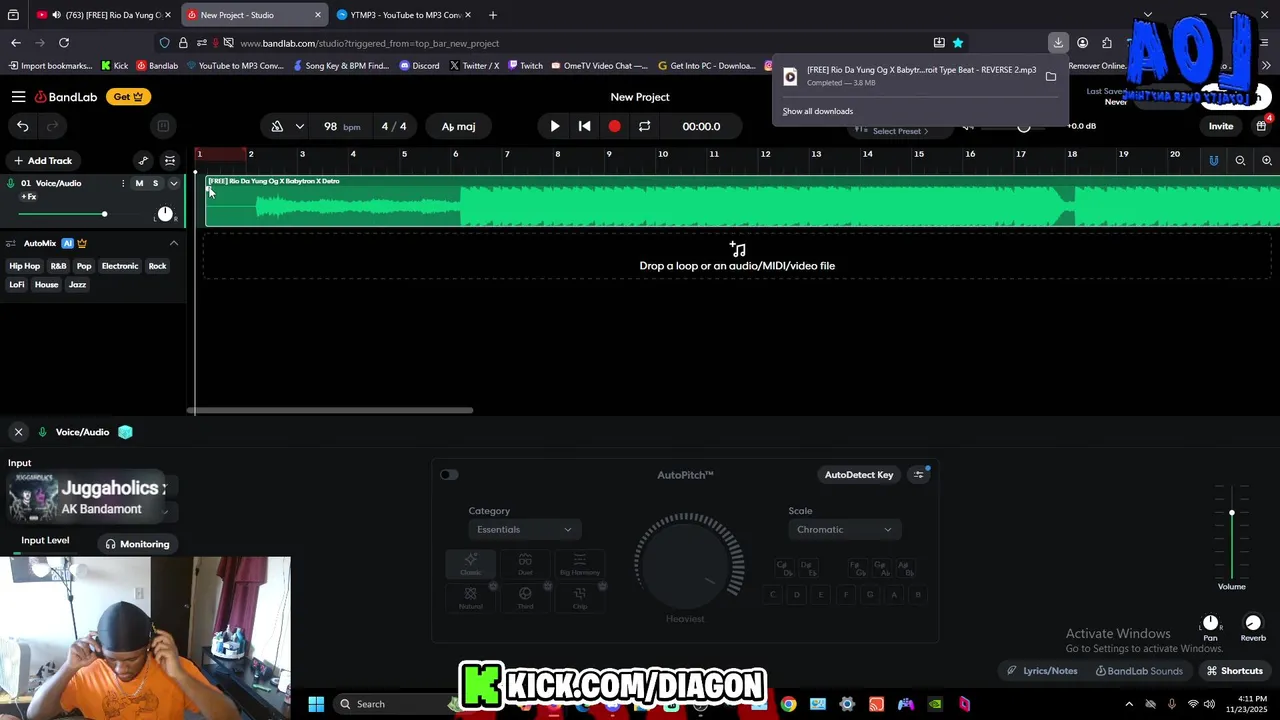The image size is (1280, 720).
Task: Expand the Voice/Audio track chevron
Action: coord(173,183)
